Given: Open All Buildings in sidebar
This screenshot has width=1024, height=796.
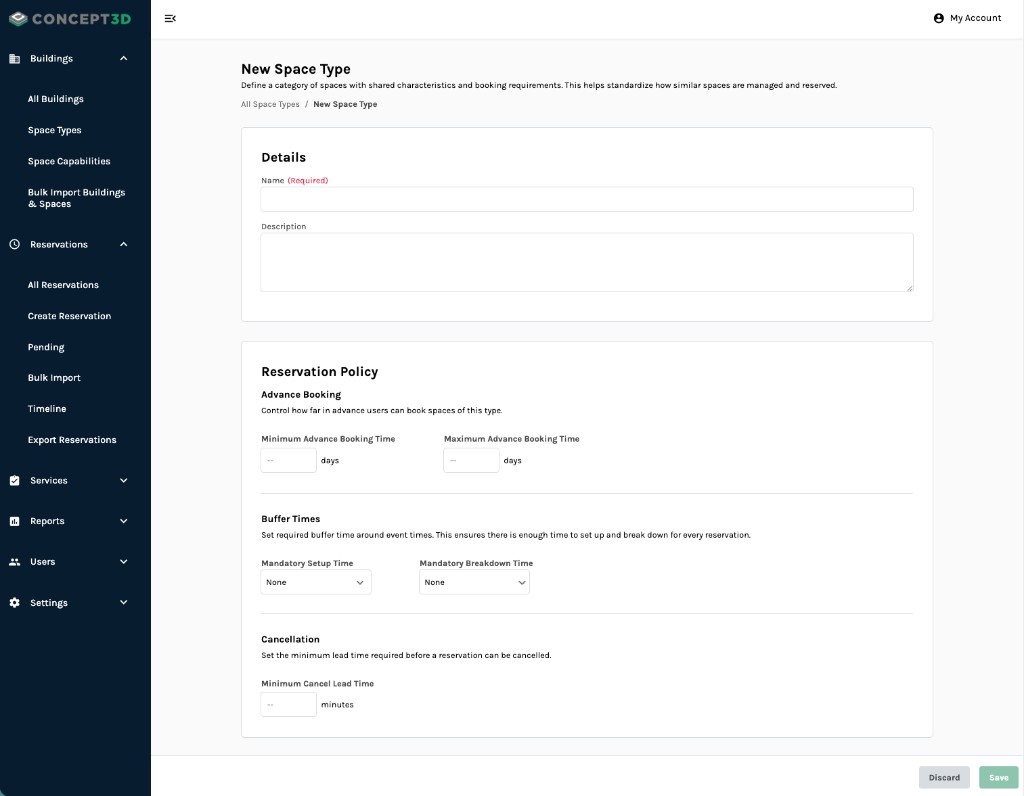Looking at the screenshot, I should (x=56, y=99).
